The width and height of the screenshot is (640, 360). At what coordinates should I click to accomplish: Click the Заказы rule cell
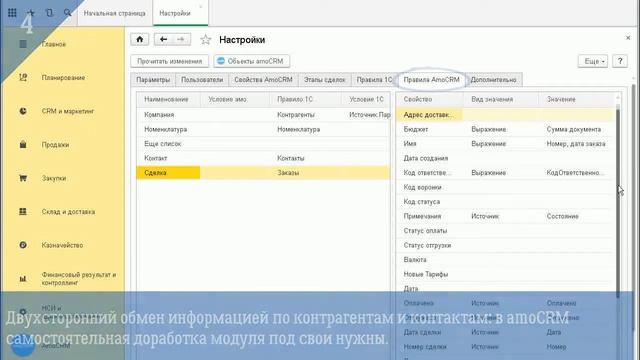pyautogui.click(x=305, y=173)
